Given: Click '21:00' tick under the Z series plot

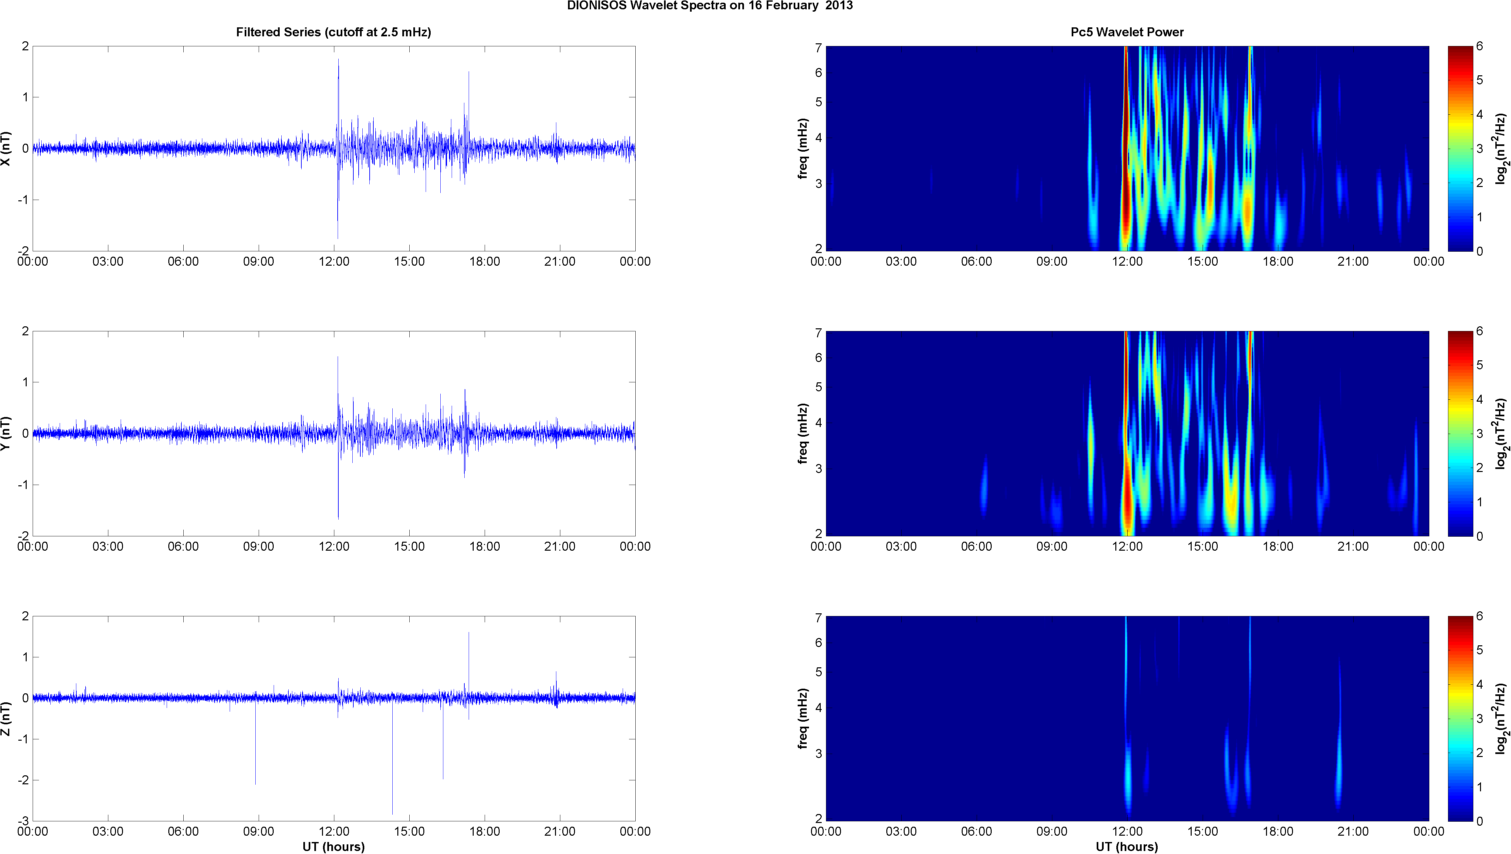Looking at the screenshot, I should click(560, 832).
